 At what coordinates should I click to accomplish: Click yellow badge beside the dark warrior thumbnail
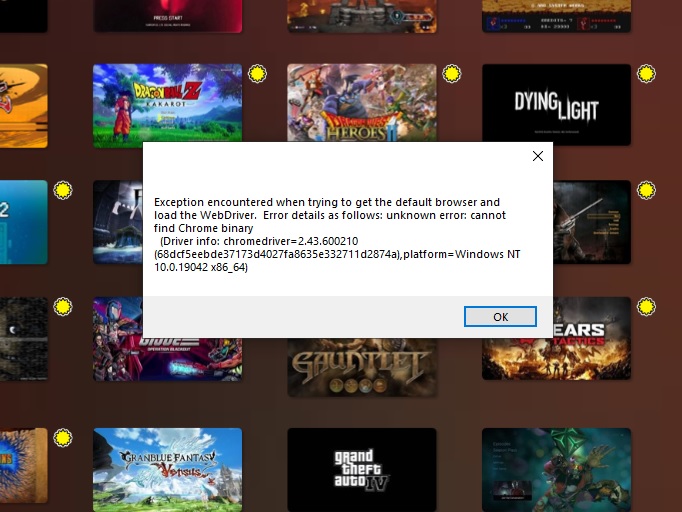646,190
